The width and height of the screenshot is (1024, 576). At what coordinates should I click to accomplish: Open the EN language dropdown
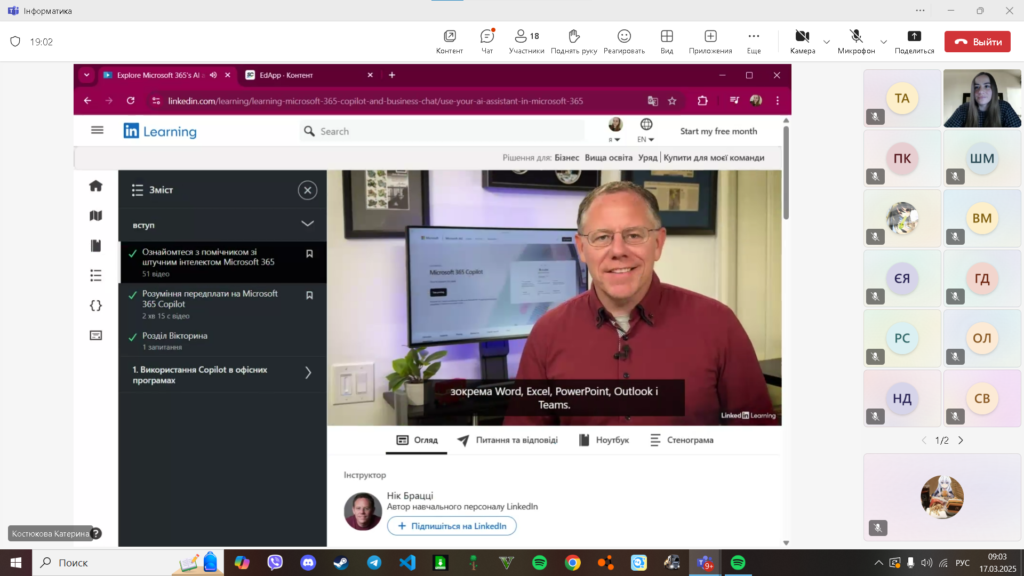tap(646, 130)
